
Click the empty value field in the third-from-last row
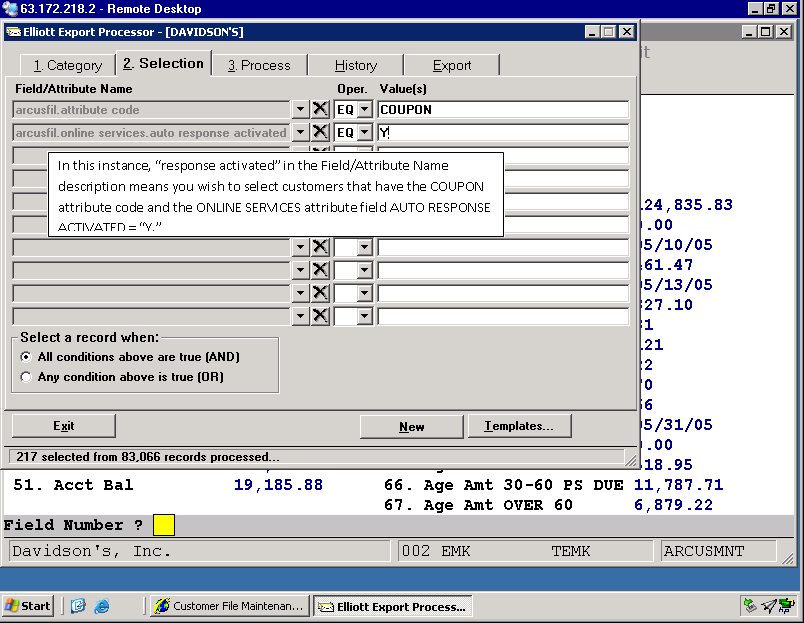click(503, 270)
